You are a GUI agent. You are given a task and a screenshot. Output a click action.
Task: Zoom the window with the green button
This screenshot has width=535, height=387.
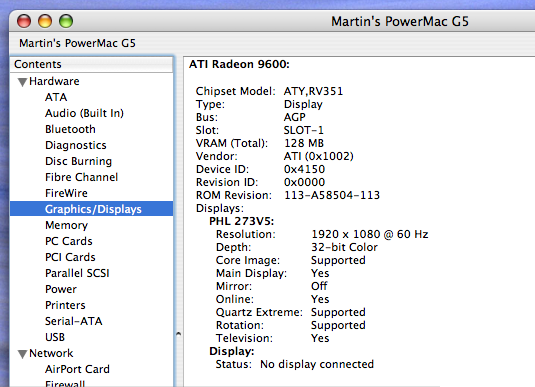pos(66,21)
